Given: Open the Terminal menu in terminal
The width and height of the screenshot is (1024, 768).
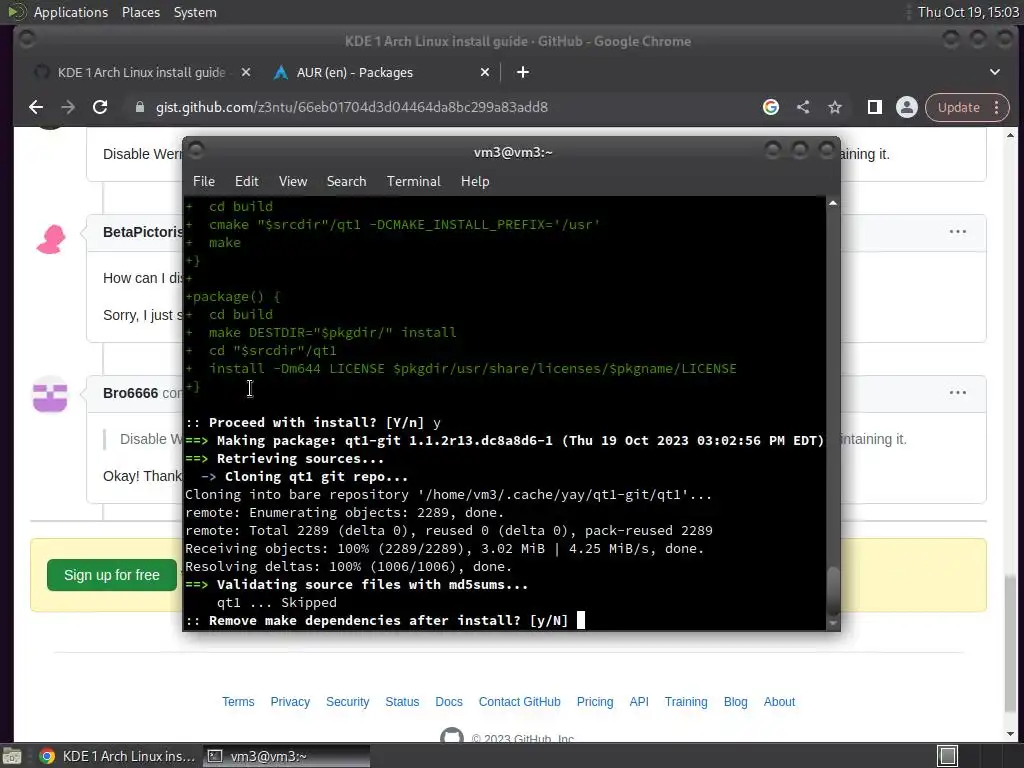Looking at the screenshot, I should [x=413, y=182].
